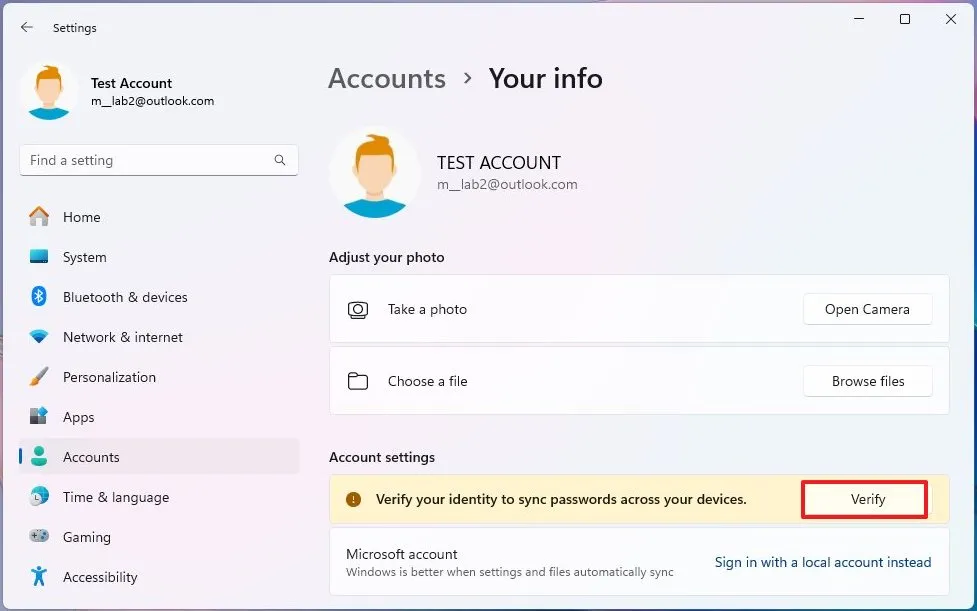Viewport: 977px width, 611px height.
Task: Open Sign in with a local account instead
Action: tap(822, 562)
